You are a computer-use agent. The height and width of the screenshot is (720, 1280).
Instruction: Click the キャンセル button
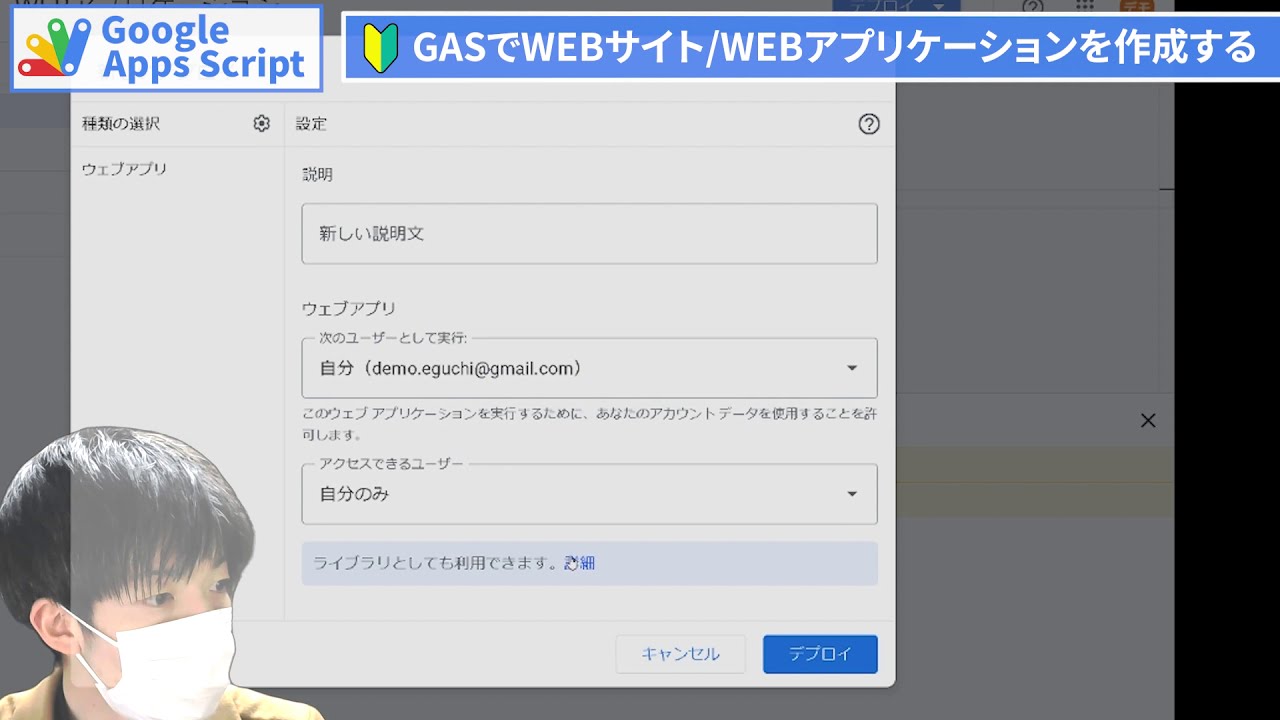pos(680,654)
